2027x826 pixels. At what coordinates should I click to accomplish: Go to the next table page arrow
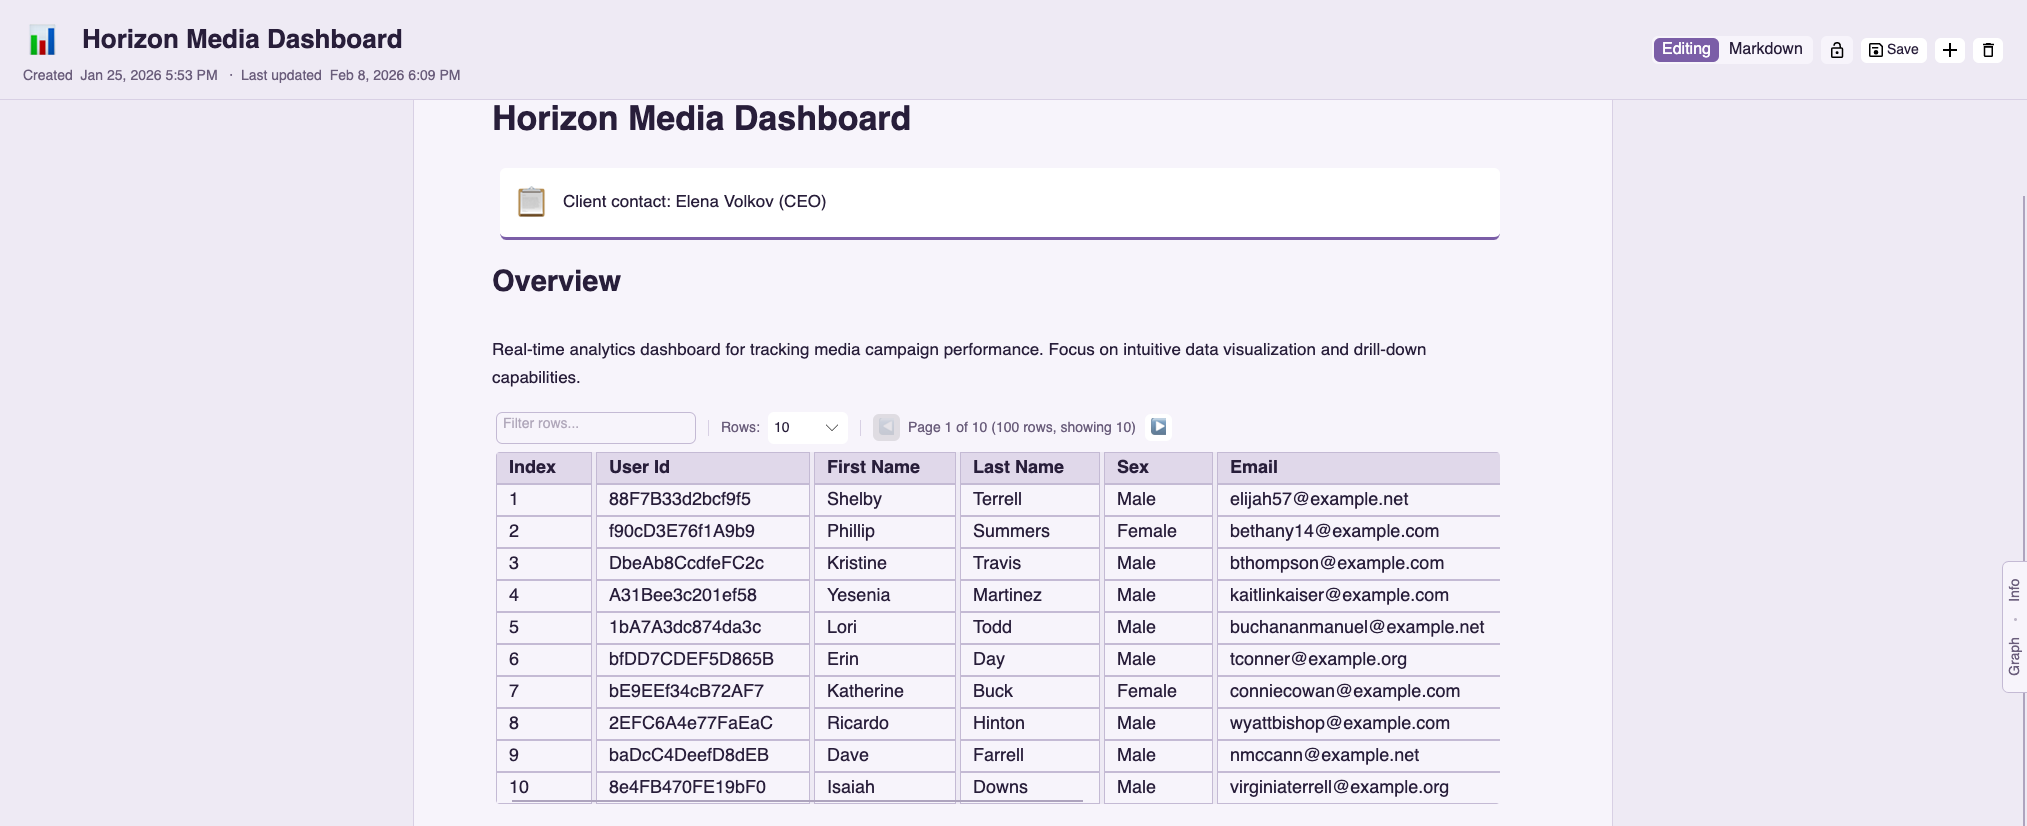click(1158, 427)
